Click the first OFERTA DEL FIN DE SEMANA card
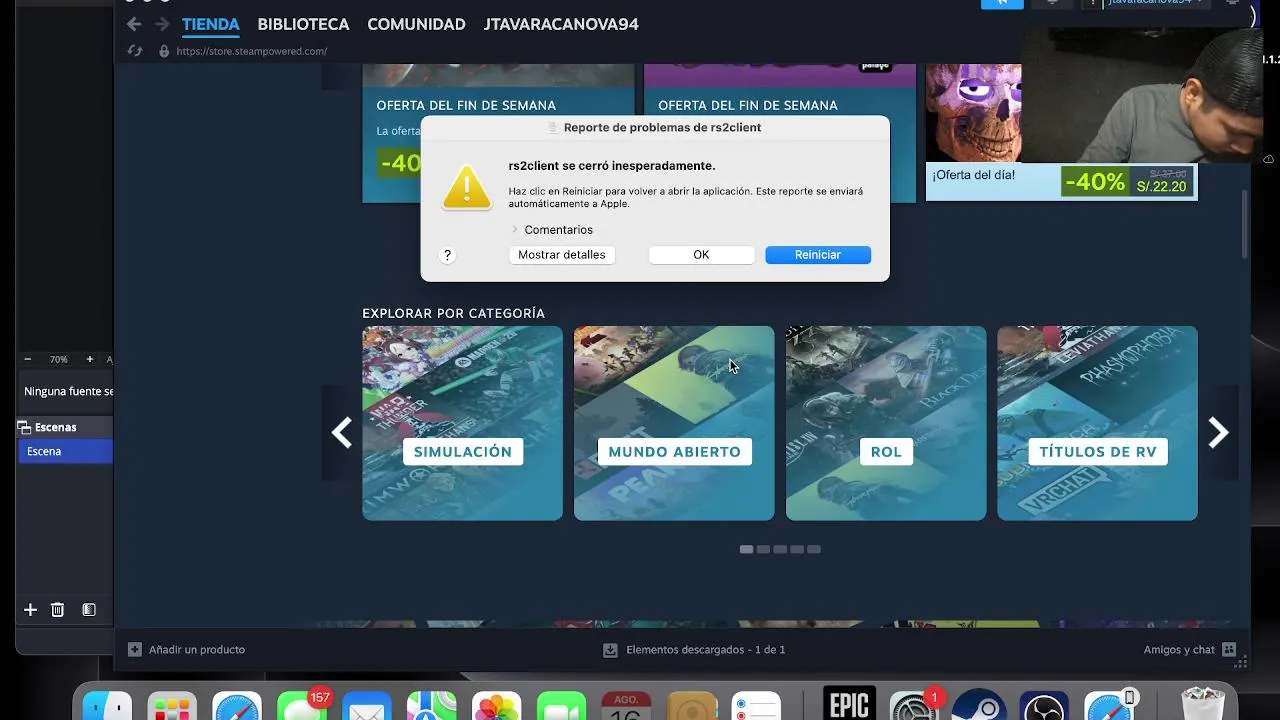 click(x=498, y=133)
